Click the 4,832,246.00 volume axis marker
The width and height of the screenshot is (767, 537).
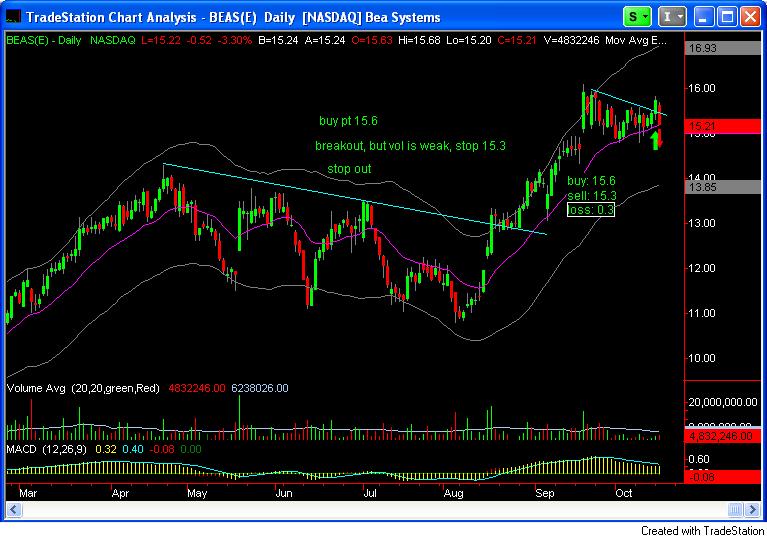[723, 436]
